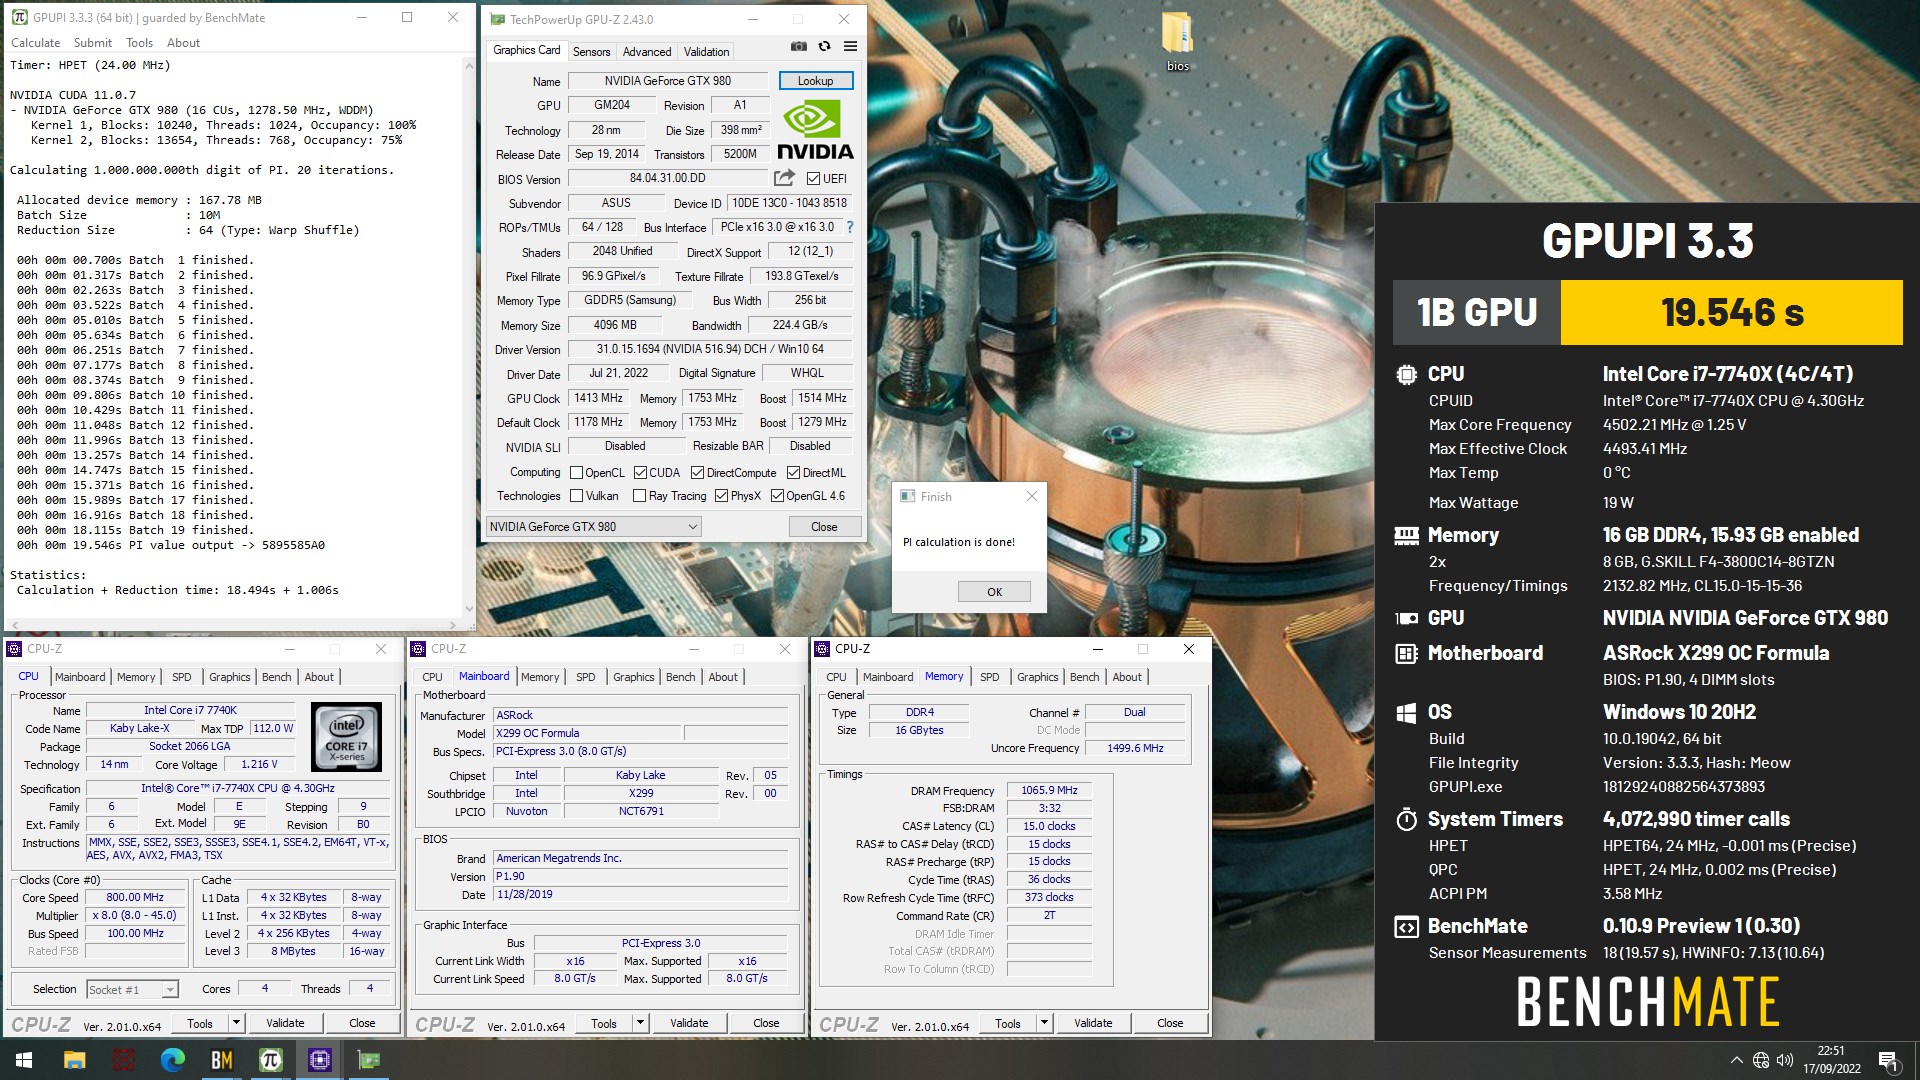Open File Explorer from the taskbar
1920x1080 pixels.
coord(74,1060)
